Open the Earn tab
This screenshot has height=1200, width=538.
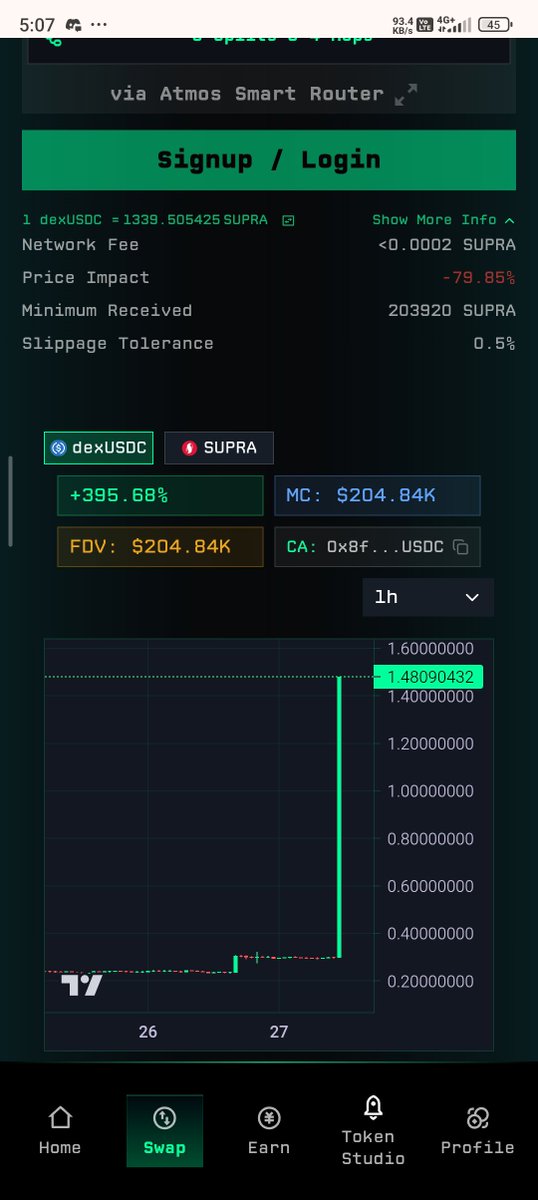tap(268, 1131)
